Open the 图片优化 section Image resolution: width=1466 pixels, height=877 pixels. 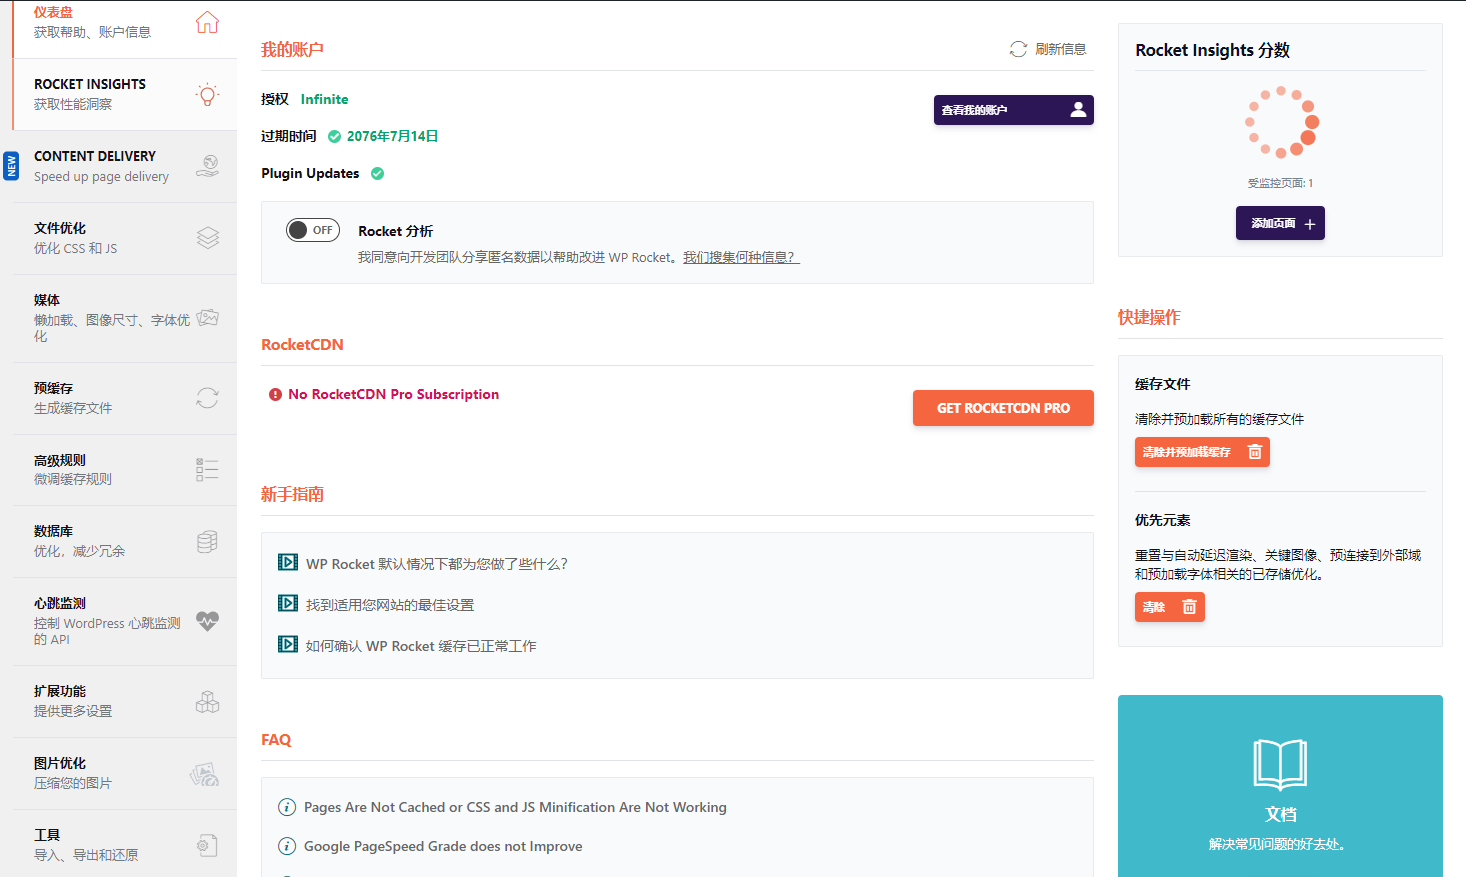click(x=125, y=774)
